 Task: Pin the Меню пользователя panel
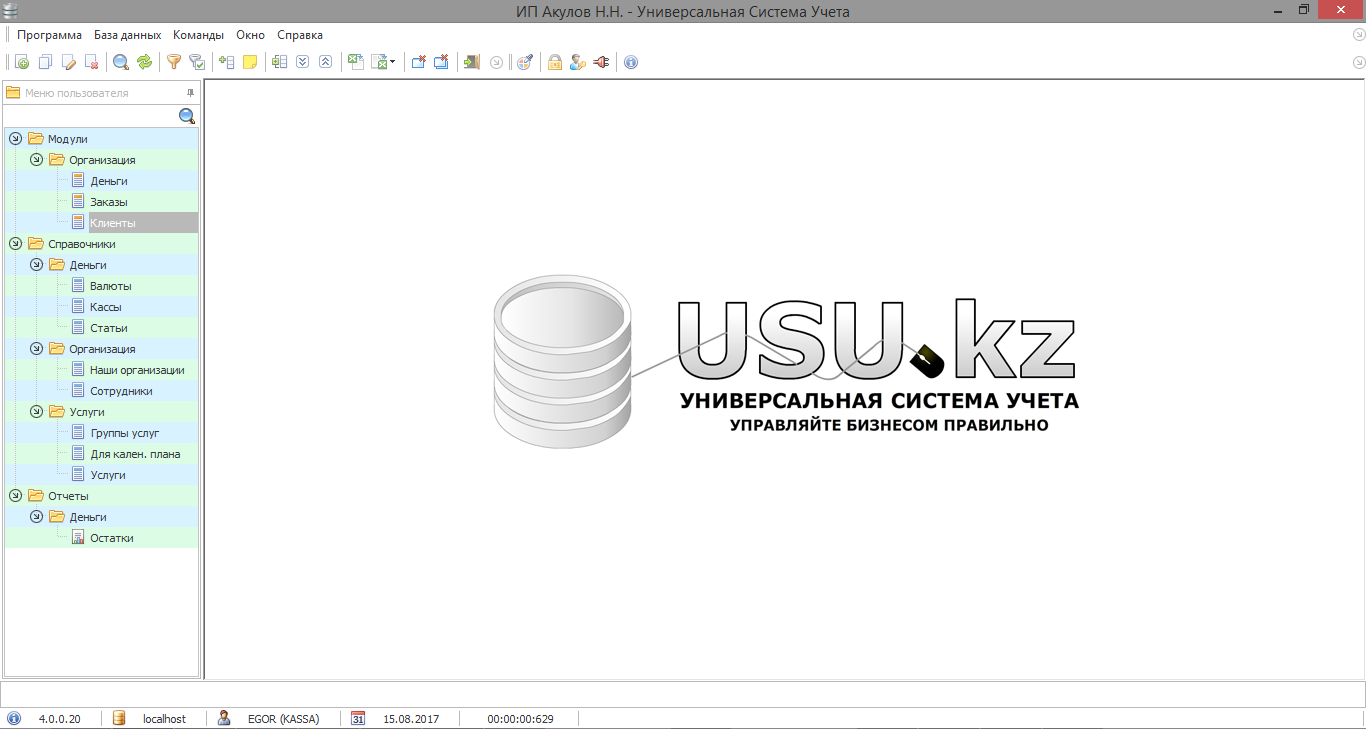(x=190, y=93)
